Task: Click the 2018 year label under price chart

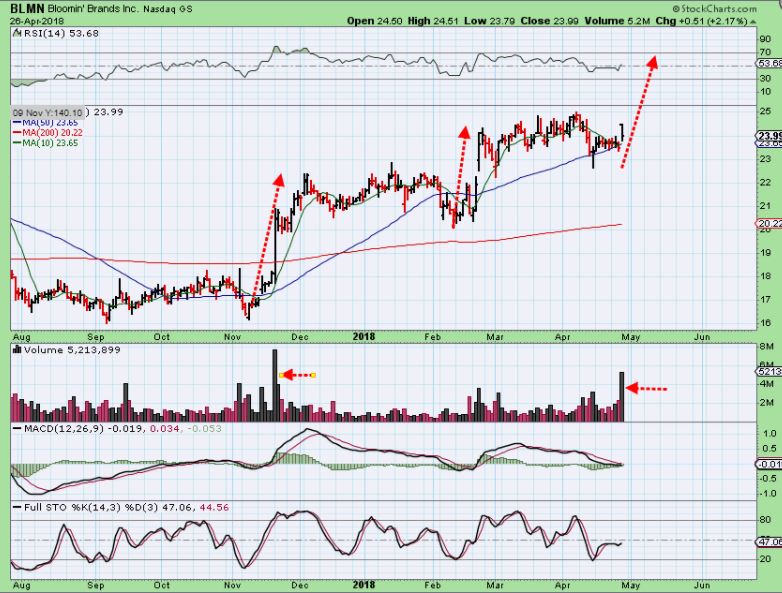Action: [x=364, y=337]
